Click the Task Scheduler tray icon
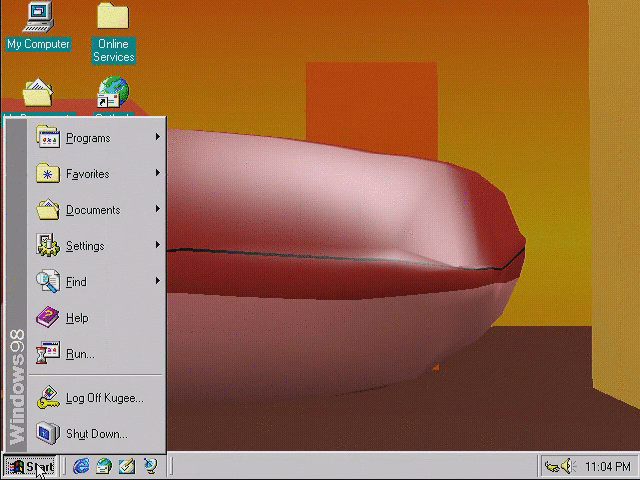This screenshot has width=640, height=480. (x=552, y=466)
